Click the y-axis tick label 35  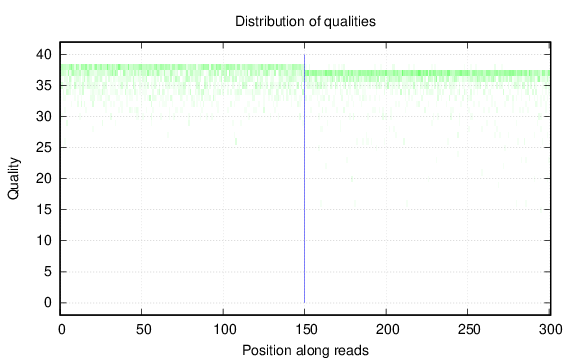[x=44, y=86]
